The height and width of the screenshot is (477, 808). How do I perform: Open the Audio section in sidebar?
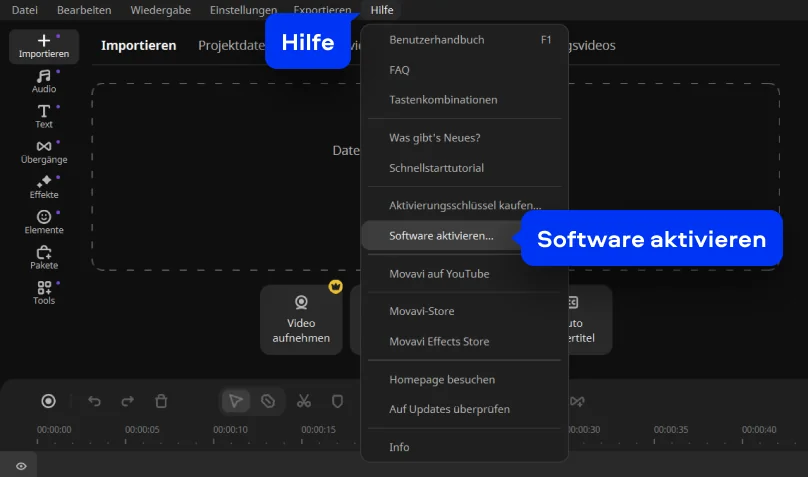point(44,81)
